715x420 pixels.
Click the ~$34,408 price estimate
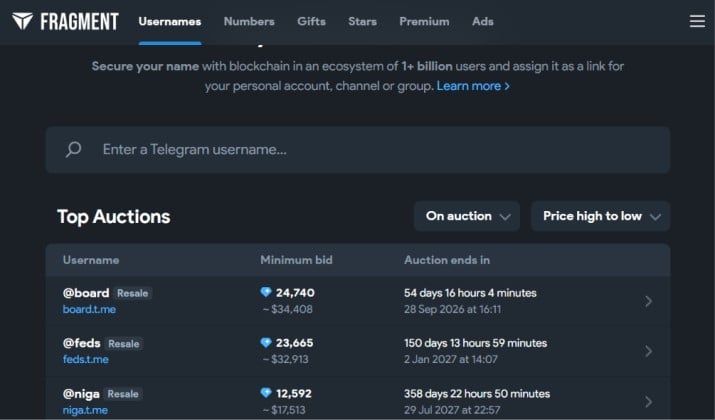pos(288,309)
